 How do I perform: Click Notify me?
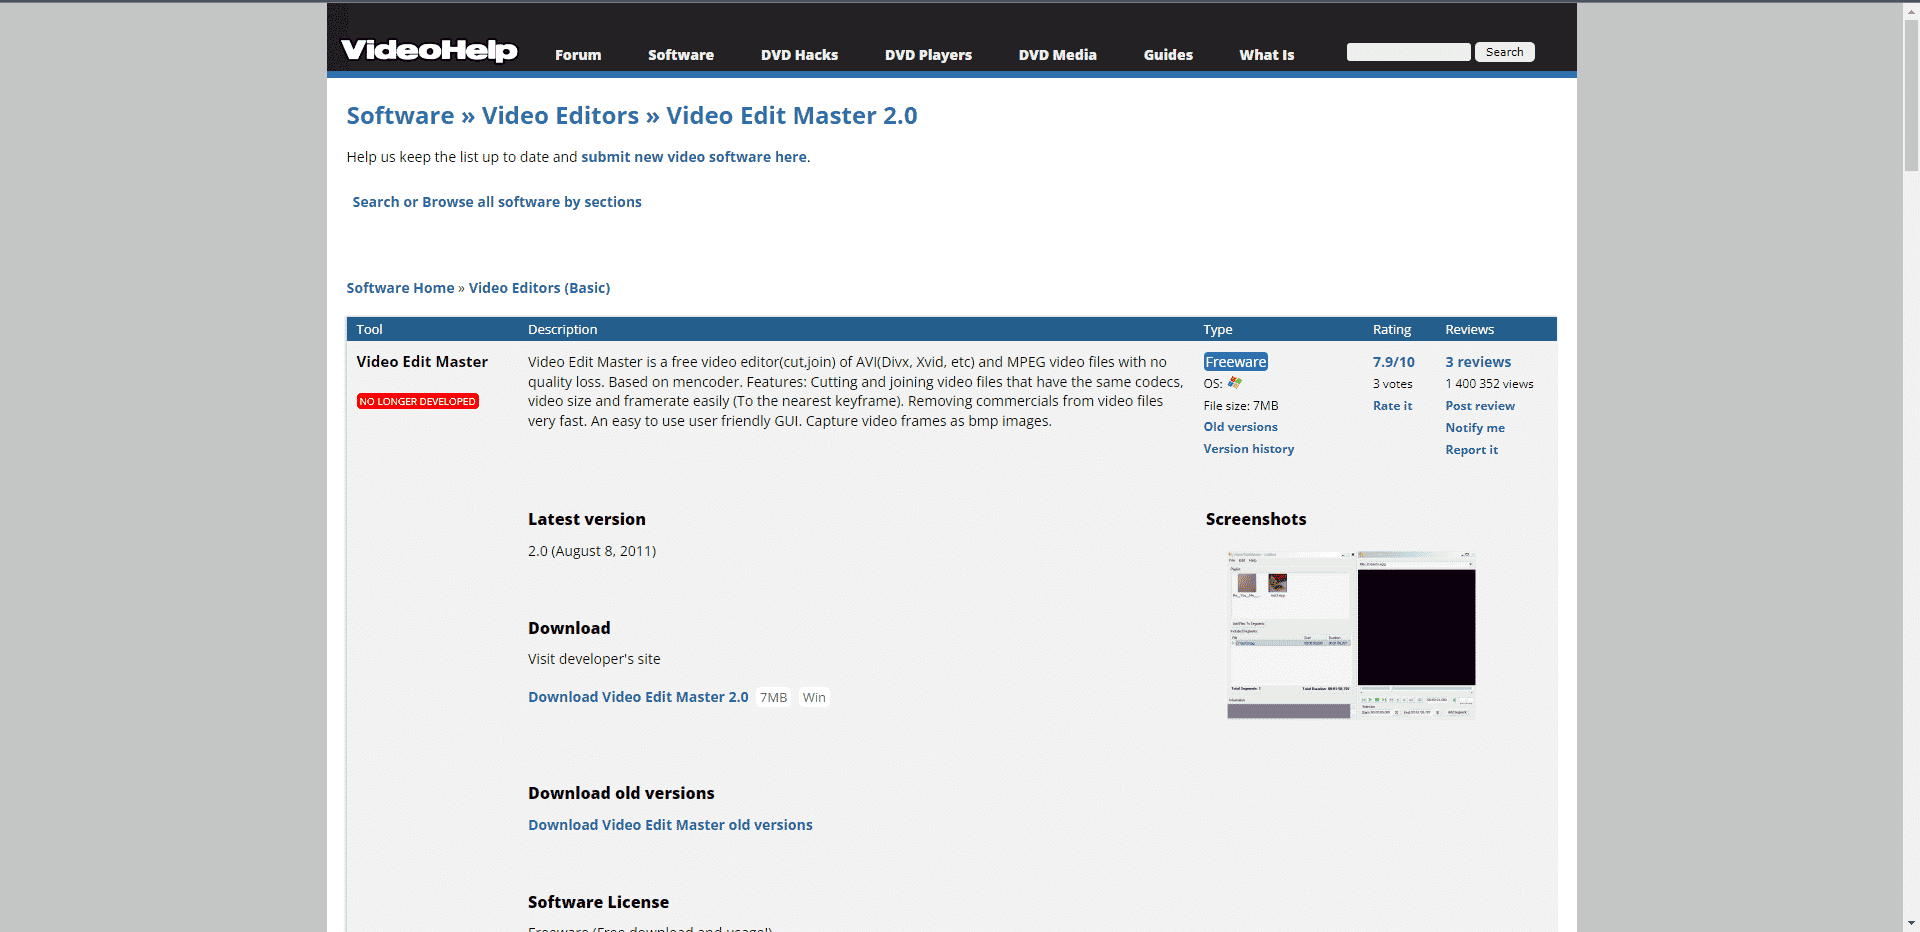coord(1475,428)
